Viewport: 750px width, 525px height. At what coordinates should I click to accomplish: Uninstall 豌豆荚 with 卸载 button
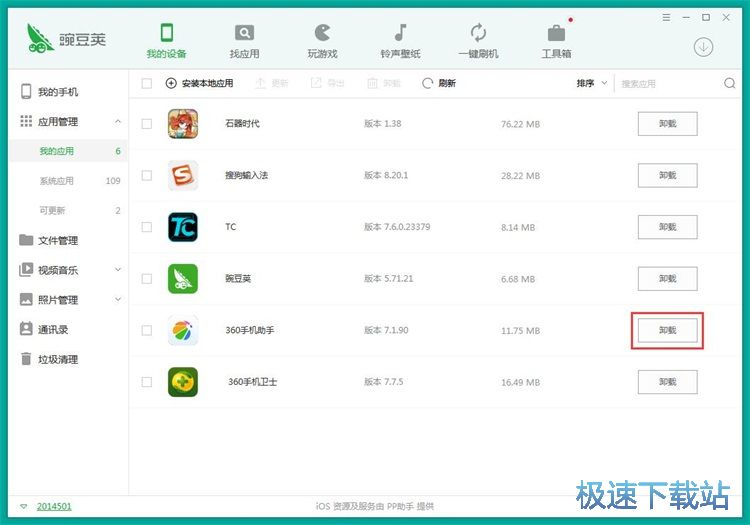667,279
